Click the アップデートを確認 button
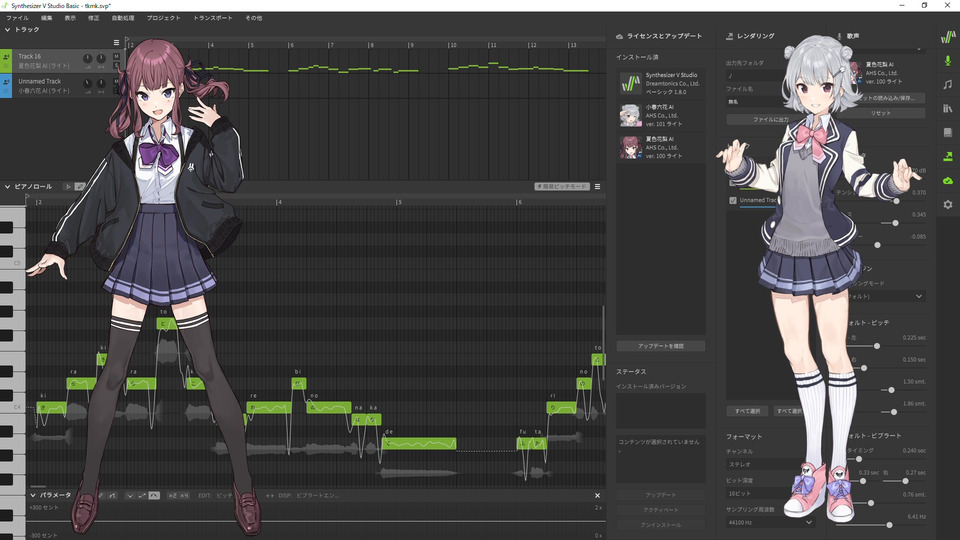Screen dimensions: 960x540 [661, 346]
